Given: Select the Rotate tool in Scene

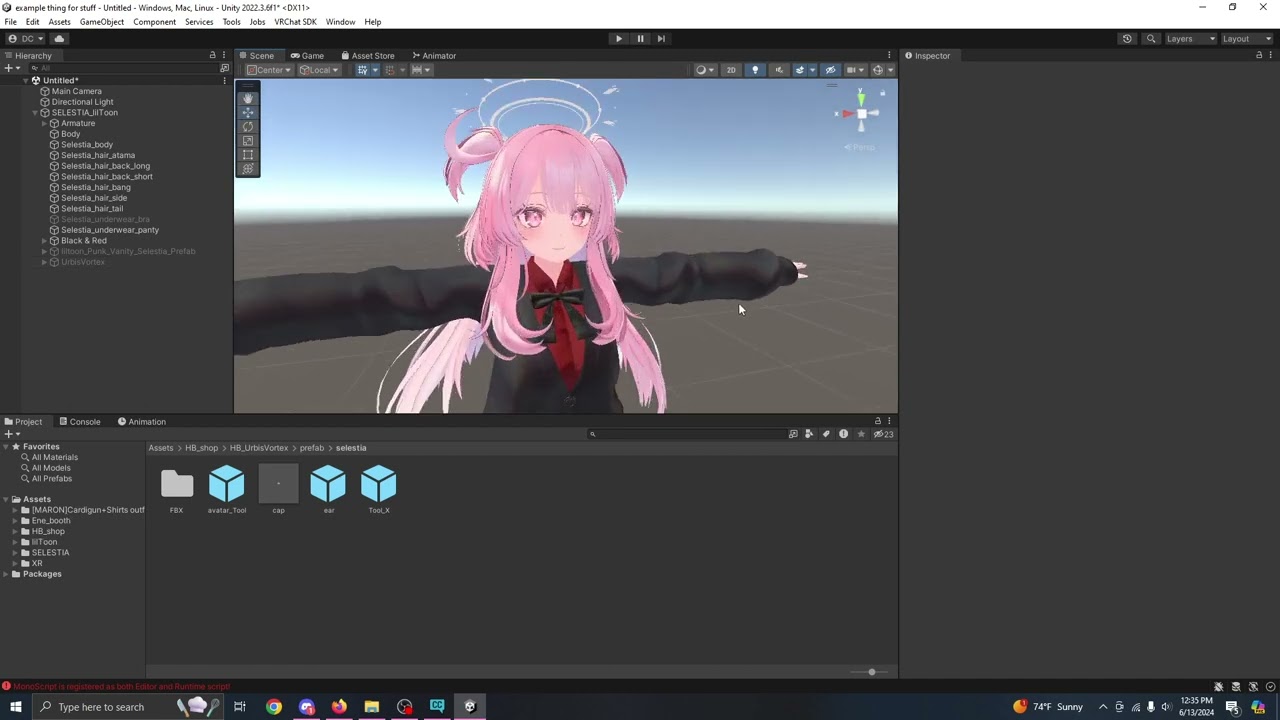Looking at the screenshot, I should click(248, 127).
